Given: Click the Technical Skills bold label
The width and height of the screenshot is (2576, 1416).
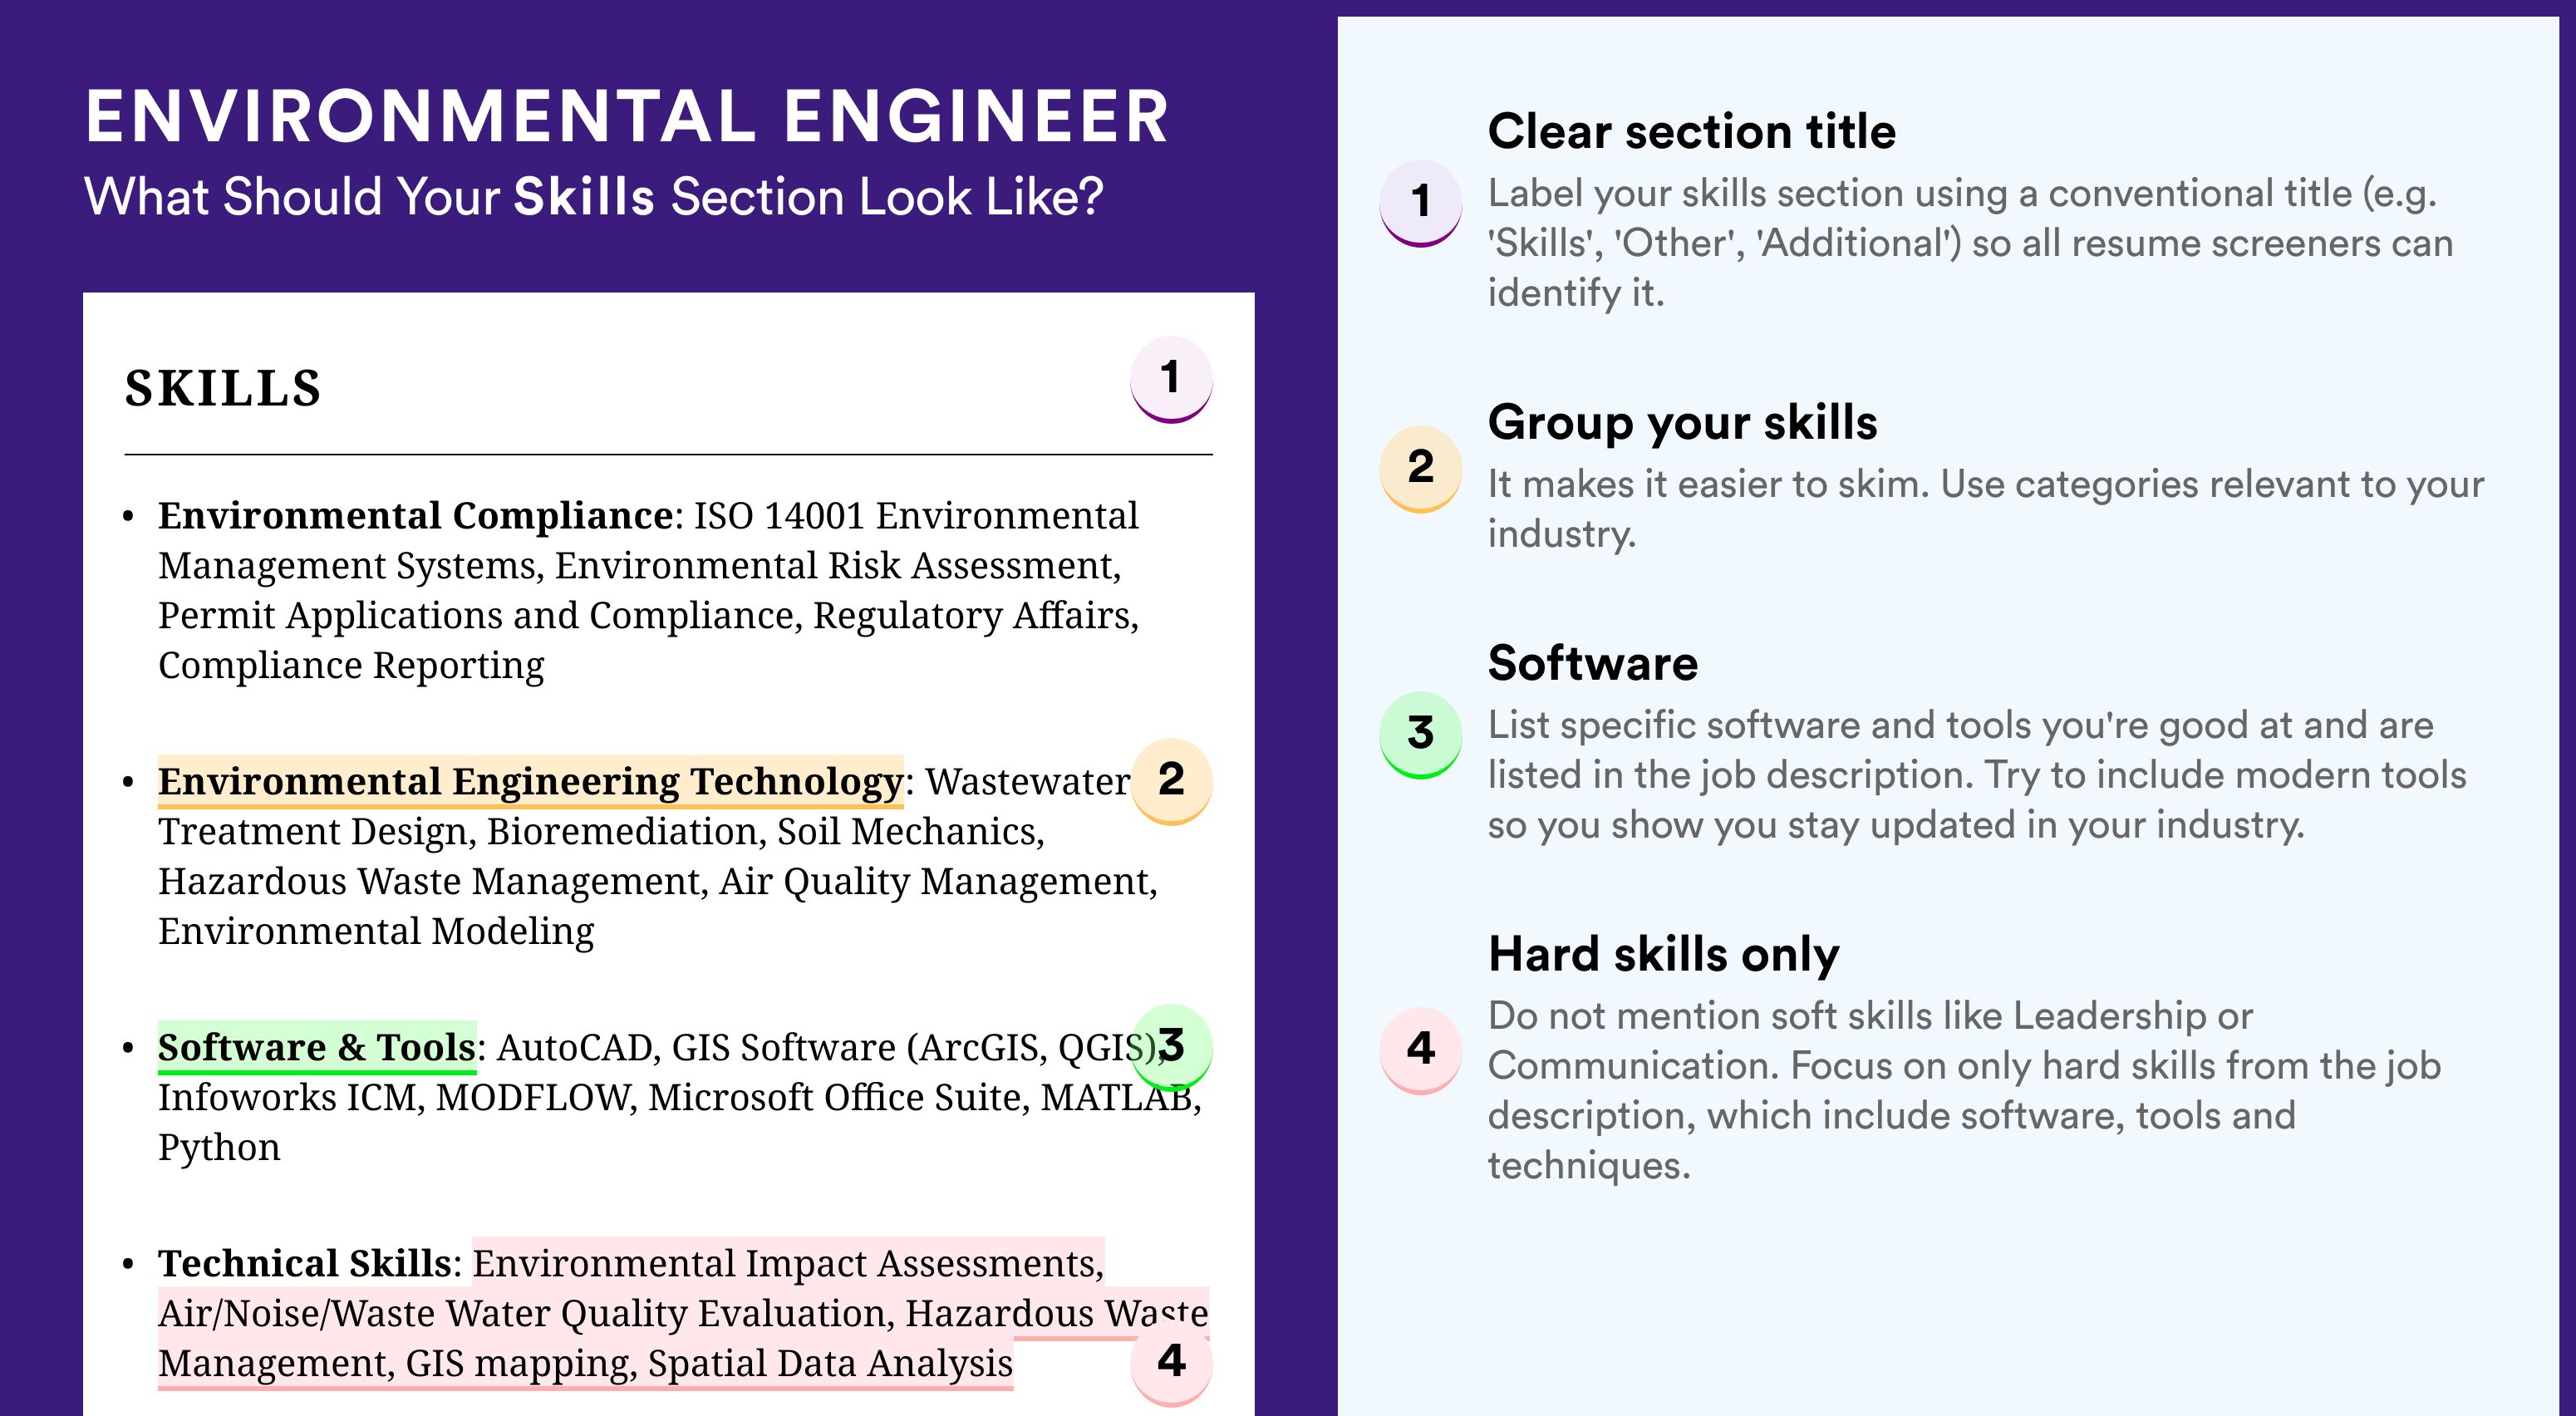Looking at the screenshot, I should click(x=304, y=1263).
